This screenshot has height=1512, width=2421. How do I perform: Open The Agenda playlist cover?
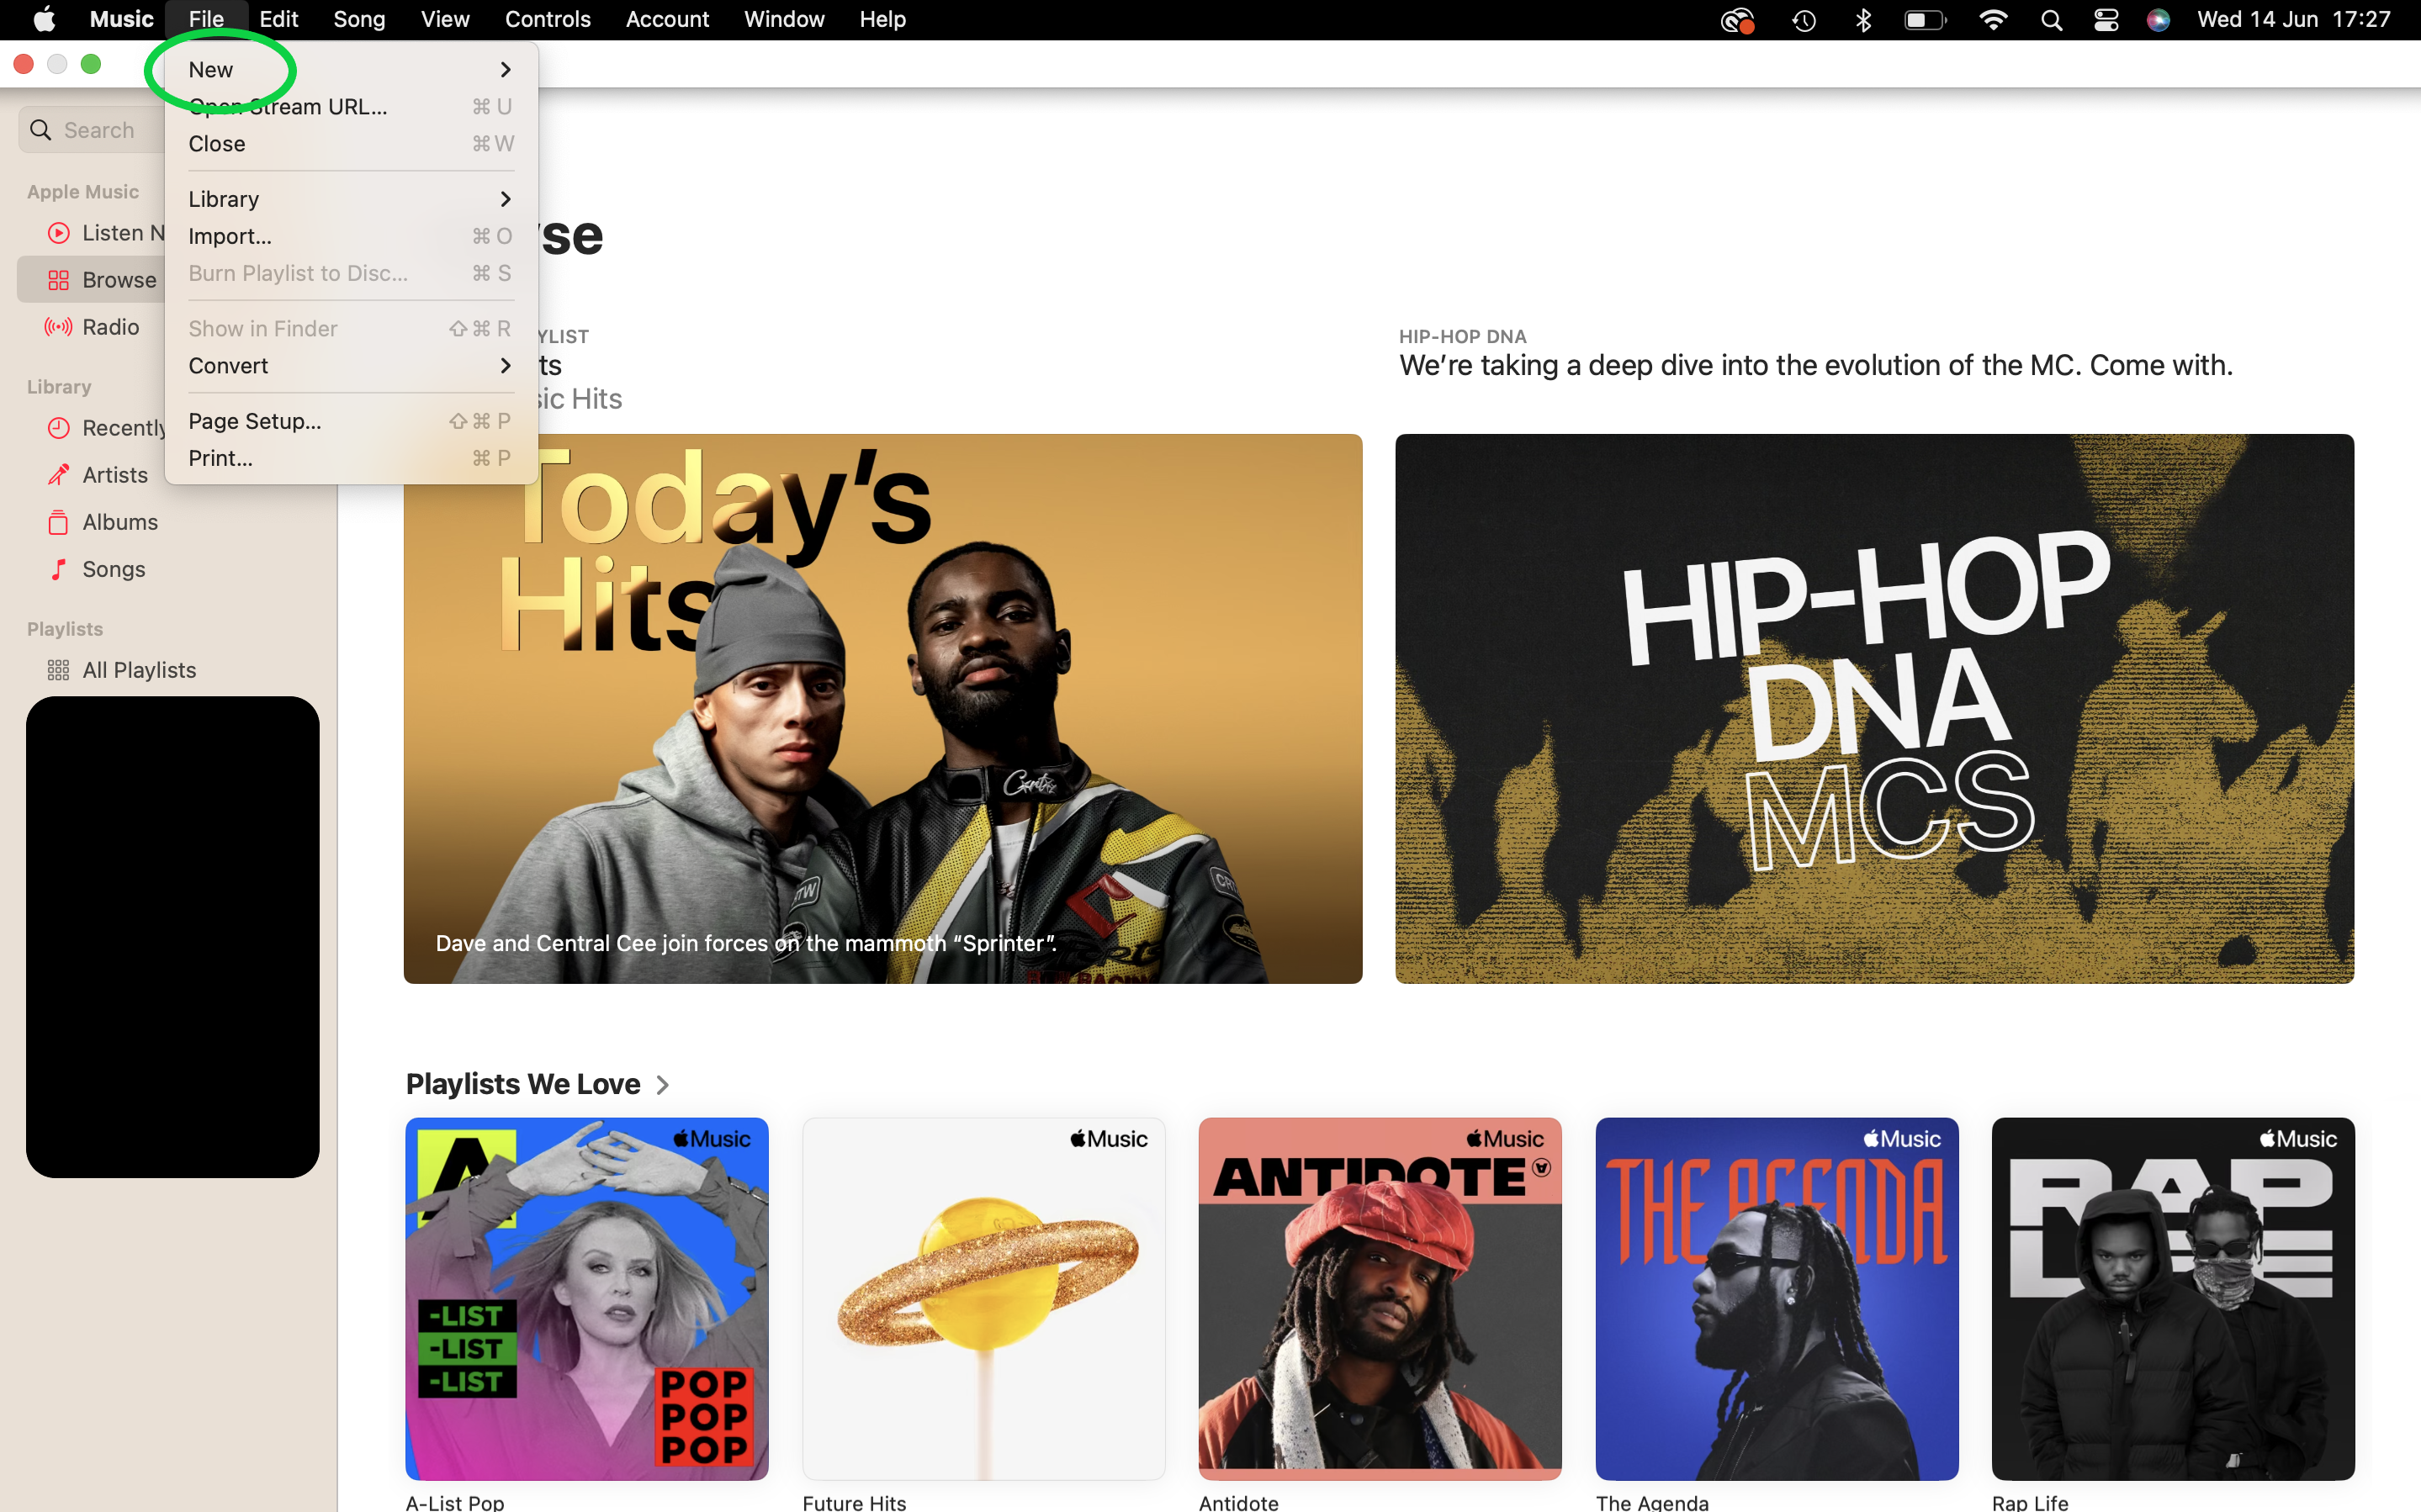pyautogui.click(x=1777, y=1299)
